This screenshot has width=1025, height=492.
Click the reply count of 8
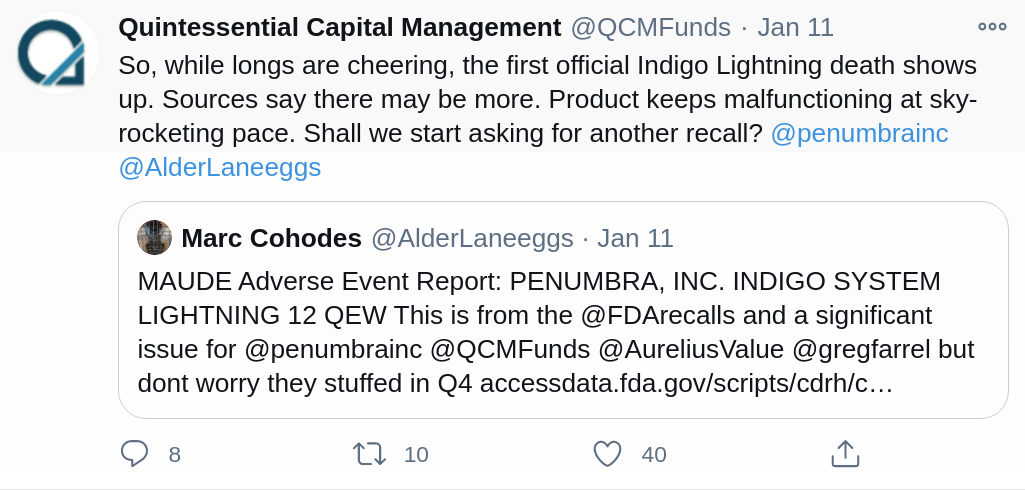click(175, 455)
